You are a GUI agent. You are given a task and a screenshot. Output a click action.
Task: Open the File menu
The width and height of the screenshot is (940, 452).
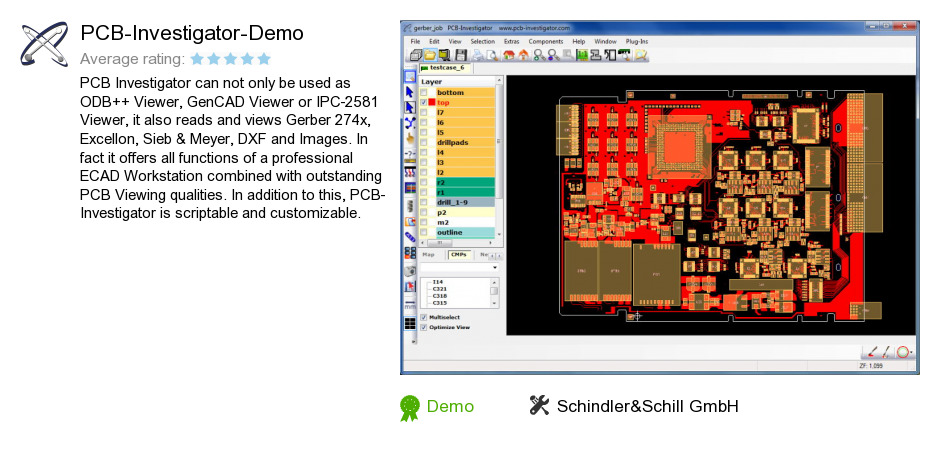(415, 41)
